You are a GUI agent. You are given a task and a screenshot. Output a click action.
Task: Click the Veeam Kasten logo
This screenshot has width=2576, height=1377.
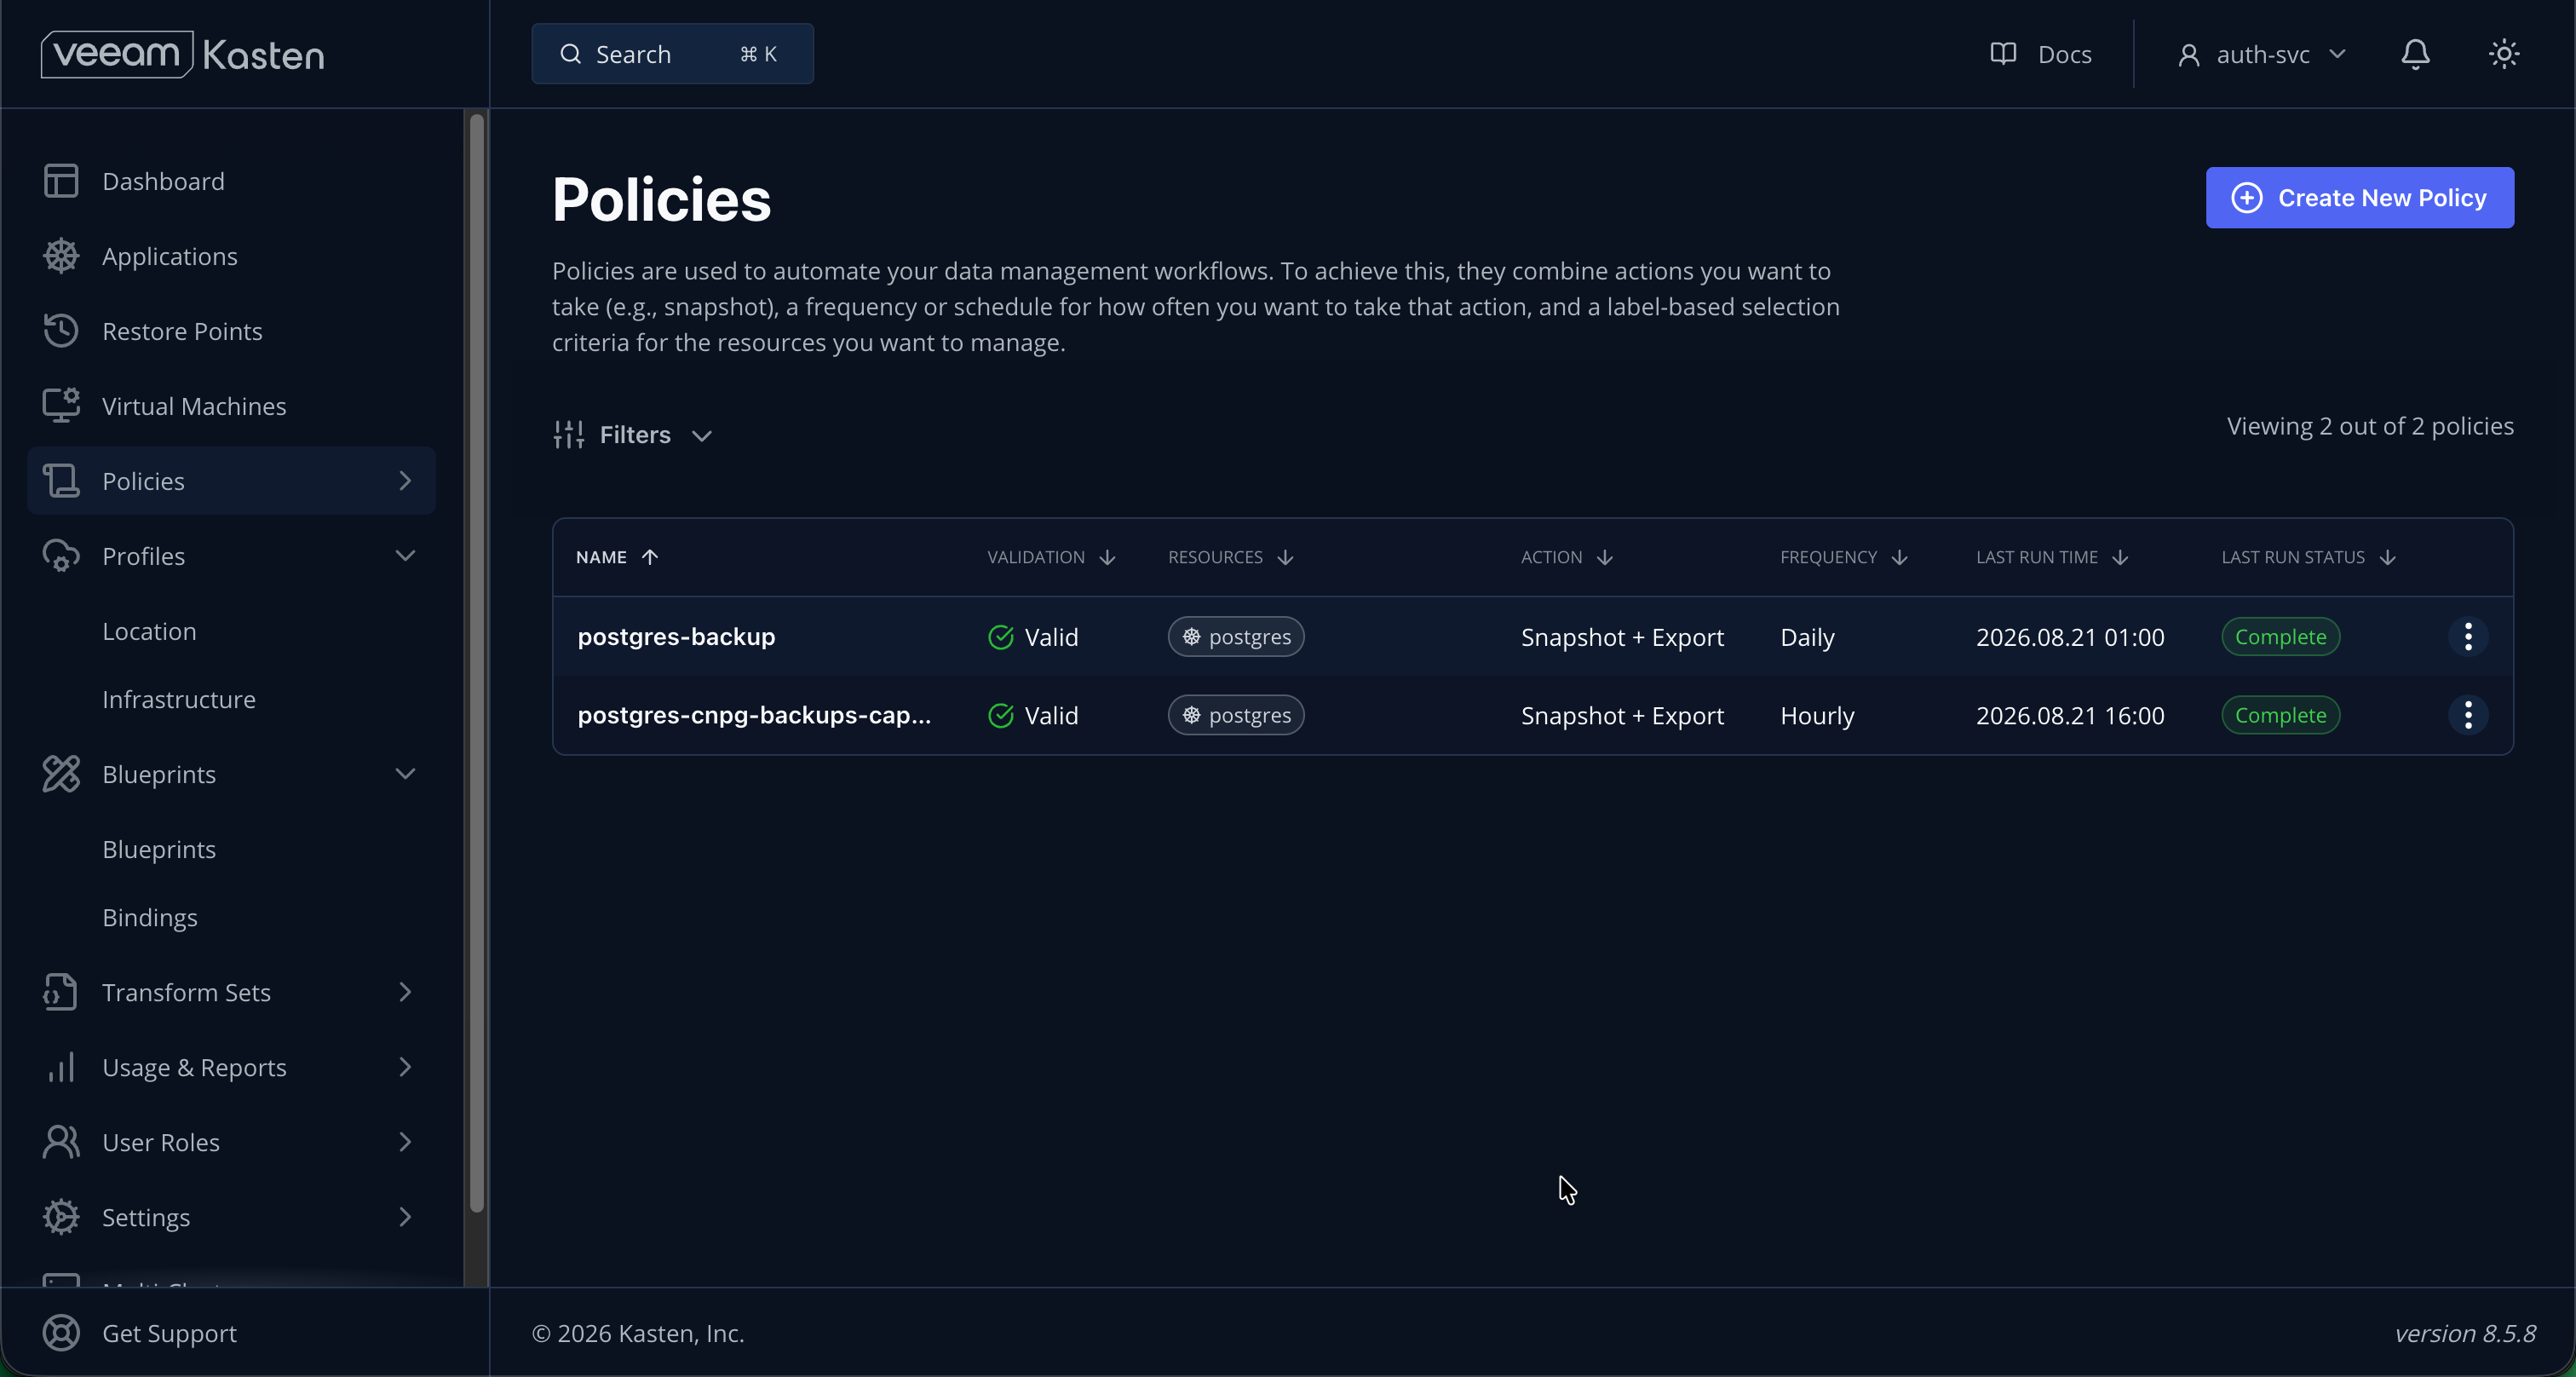pyautogui.click(x=182, y=54)
